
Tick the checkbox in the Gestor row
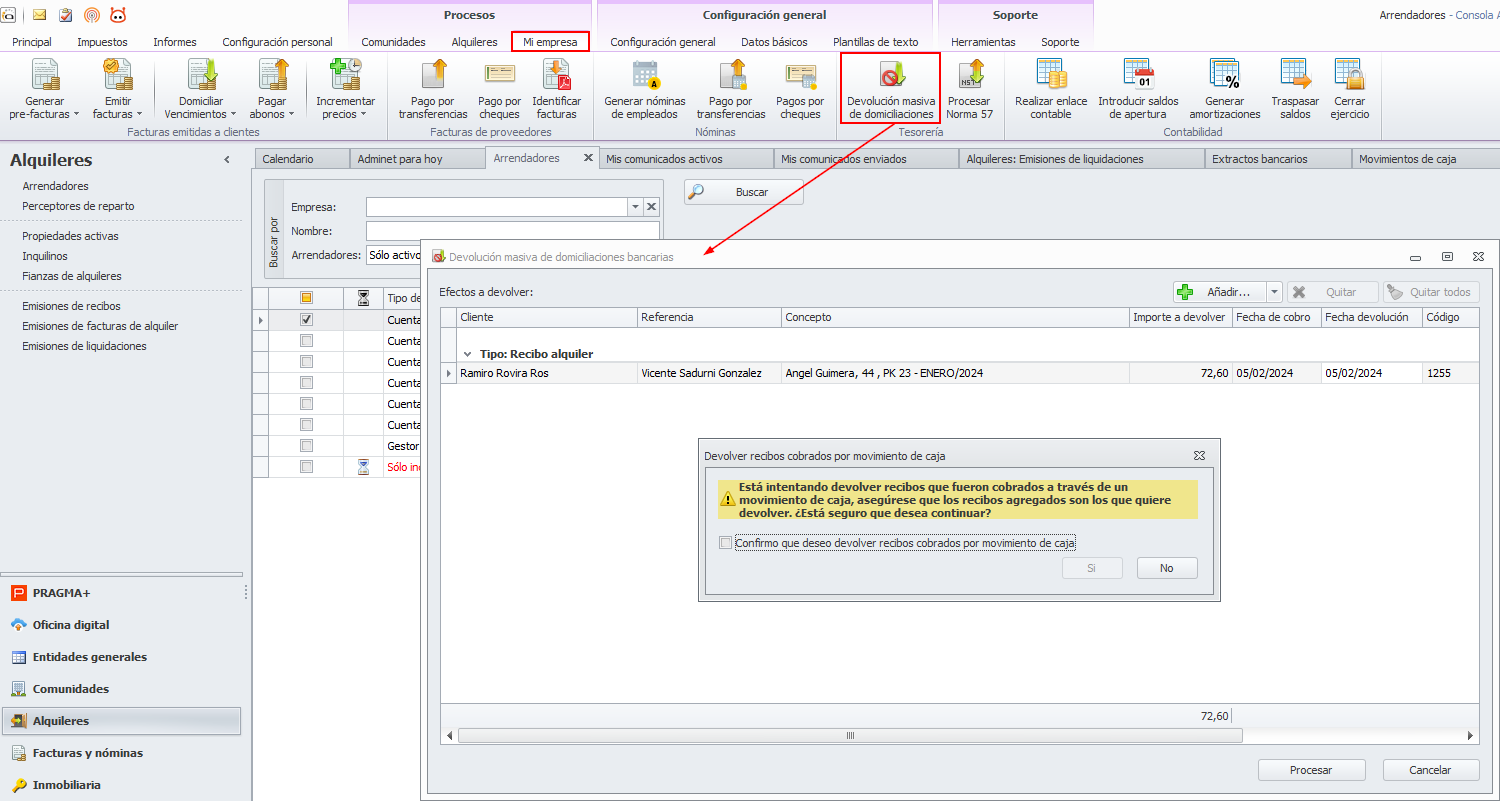point(307,446)
